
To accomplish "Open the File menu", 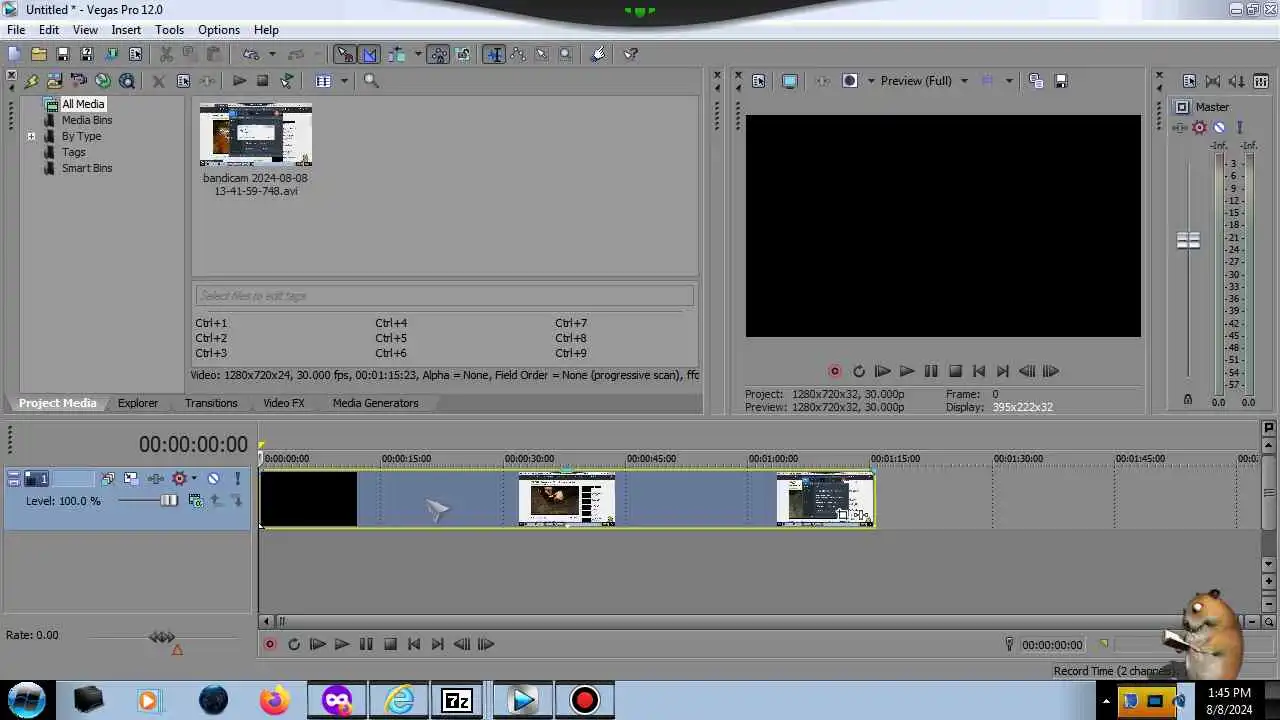I will tap(16, 30).
